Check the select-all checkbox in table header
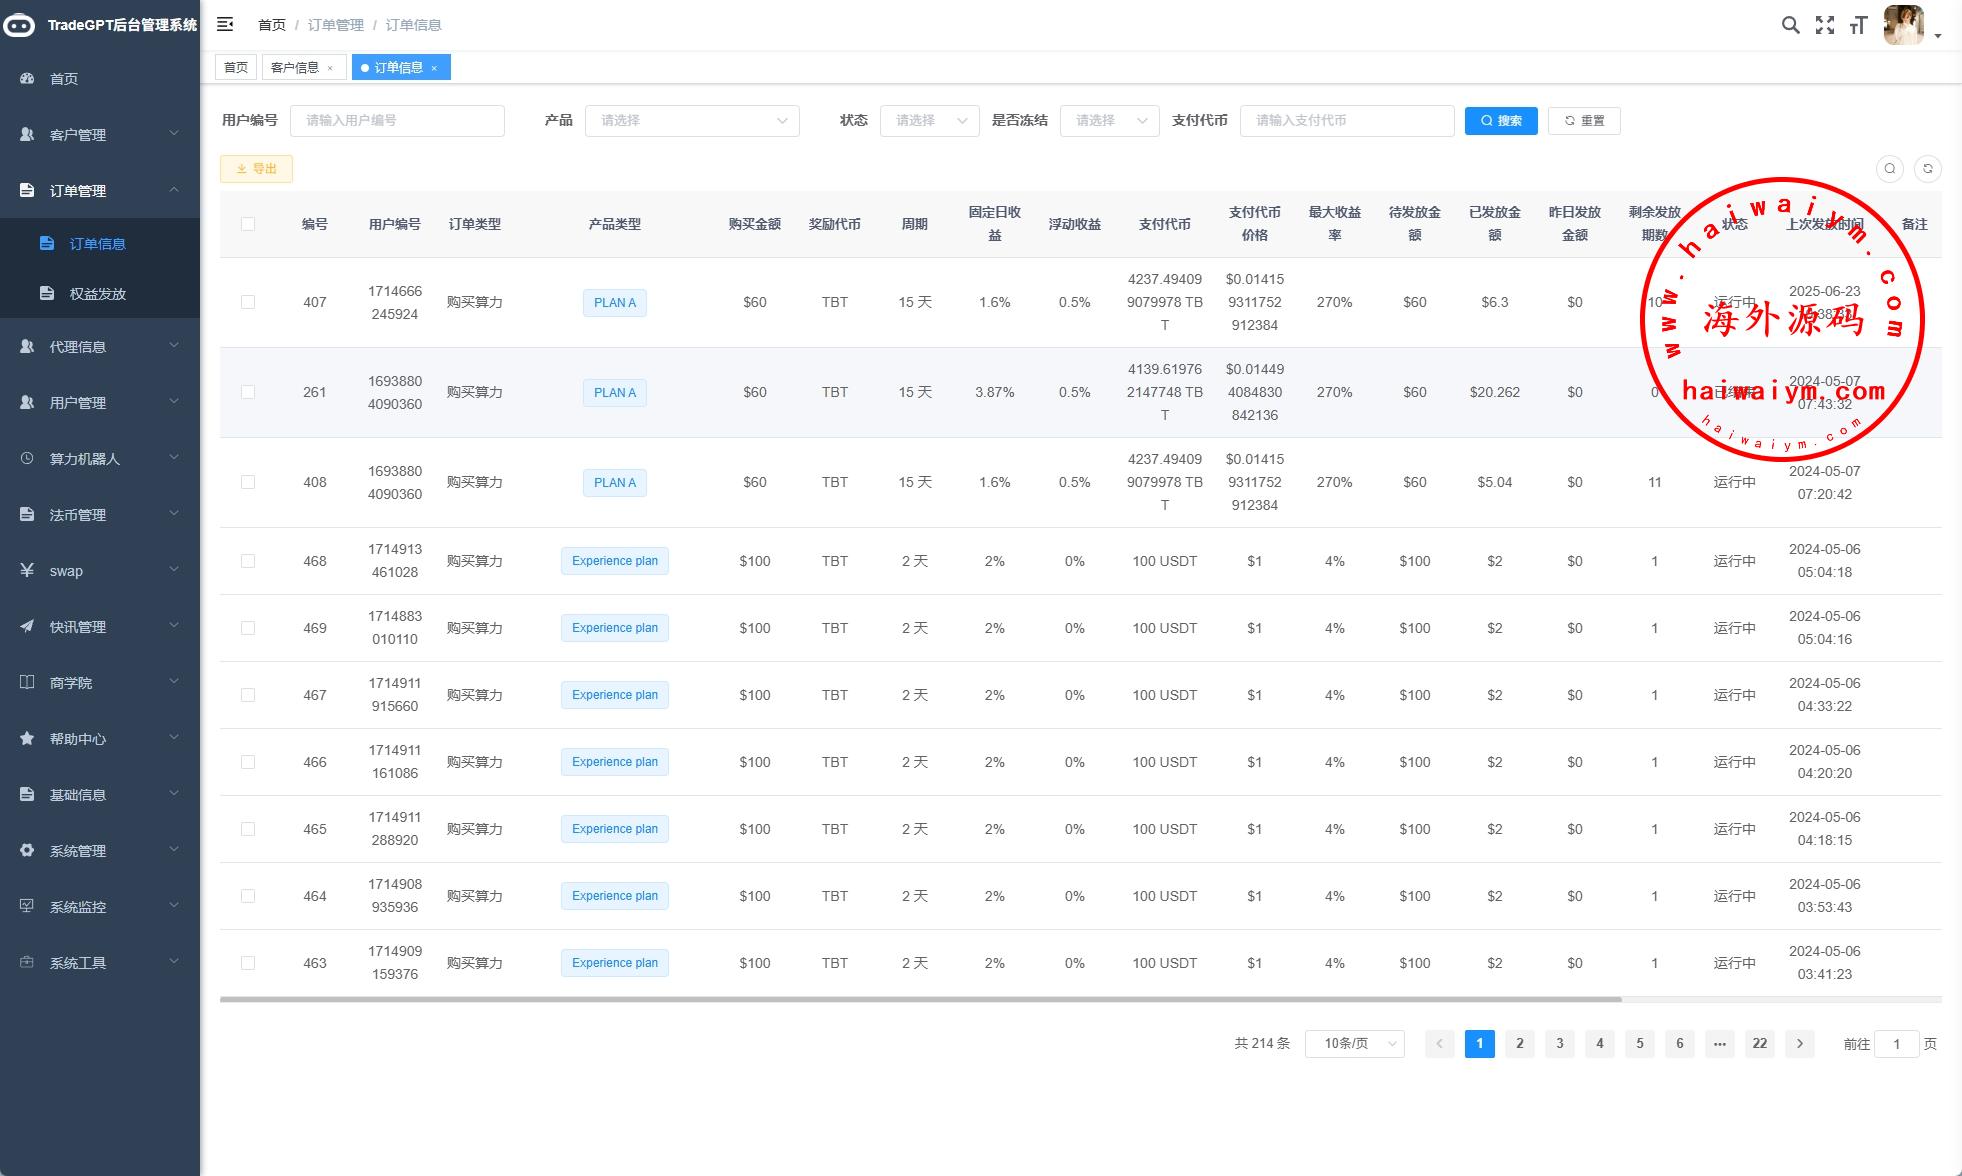Screen dimensions: 1962x1176 click(248, 224)
